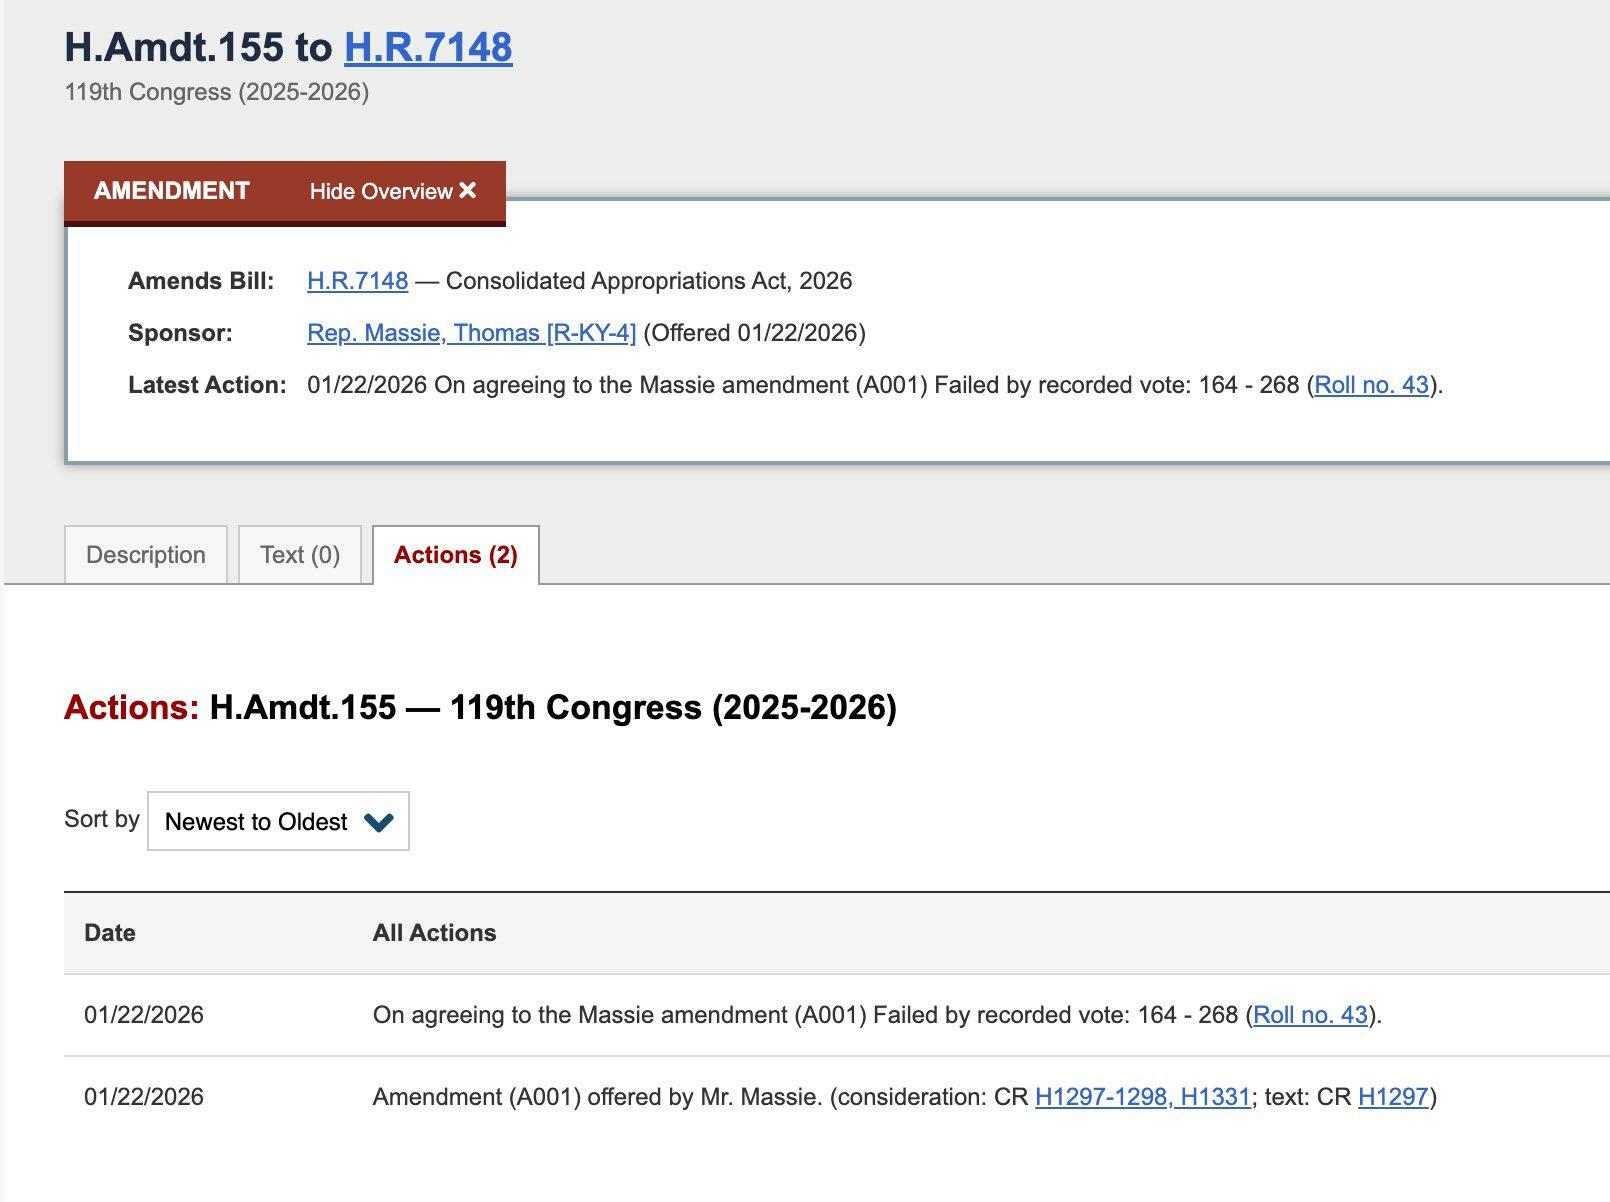Open Roll no. 43 link in the actions table

[x=1310, y=1015]
